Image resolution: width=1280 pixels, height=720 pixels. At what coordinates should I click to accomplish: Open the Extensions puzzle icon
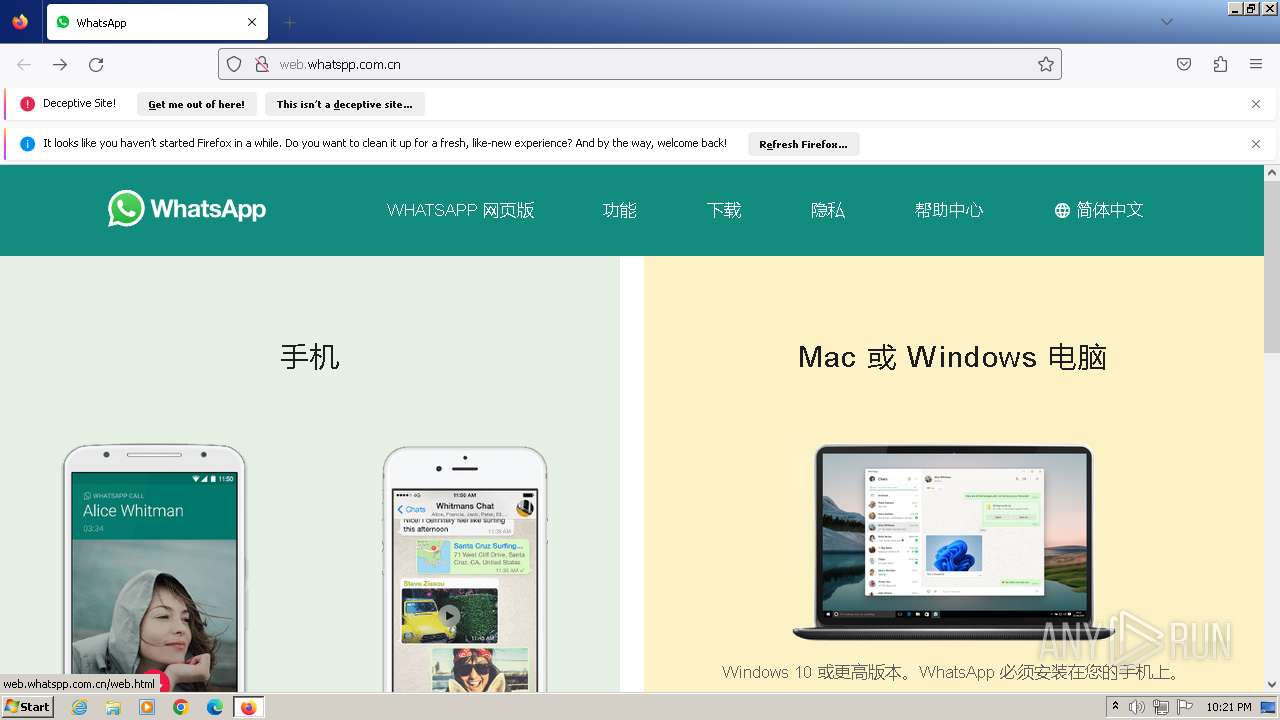click(1220, 64)
